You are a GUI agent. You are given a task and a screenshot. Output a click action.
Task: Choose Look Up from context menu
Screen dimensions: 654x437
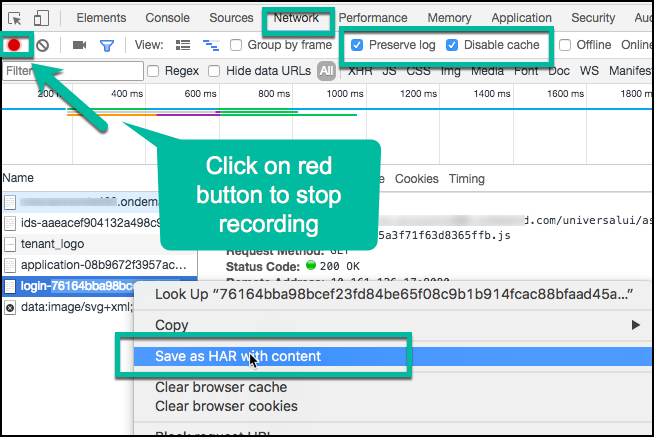(x=394, y=294)
